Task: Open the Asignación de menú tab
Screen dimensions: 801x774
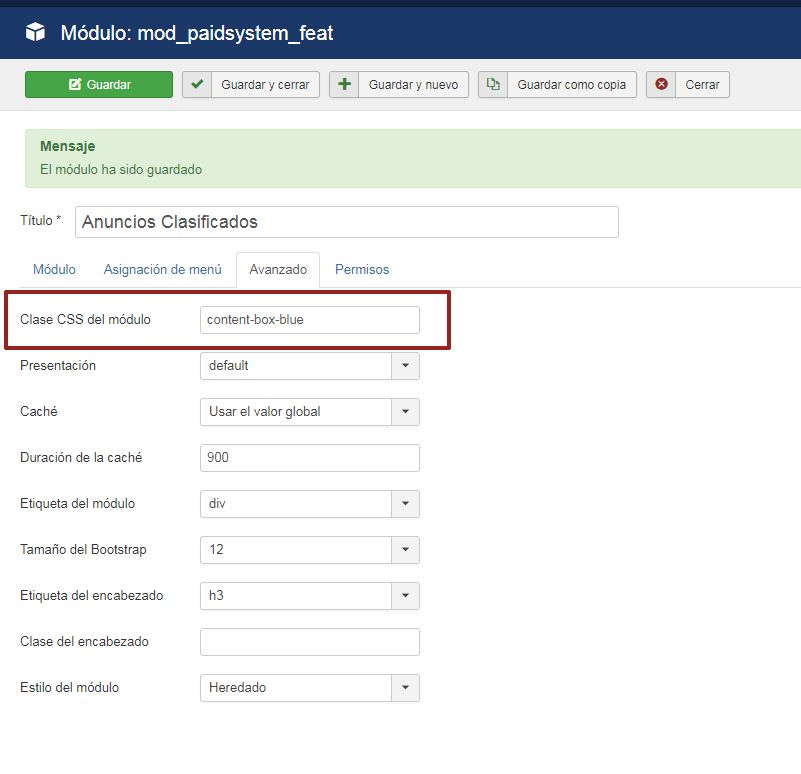Action: click(162, 269)
